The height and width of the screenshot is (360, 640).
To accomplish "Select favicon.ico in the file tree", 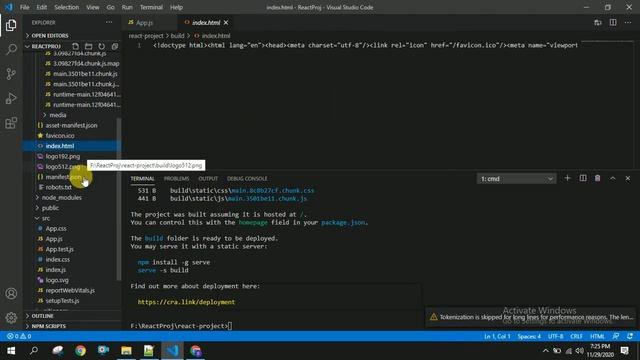I will (x=60, y=136).
